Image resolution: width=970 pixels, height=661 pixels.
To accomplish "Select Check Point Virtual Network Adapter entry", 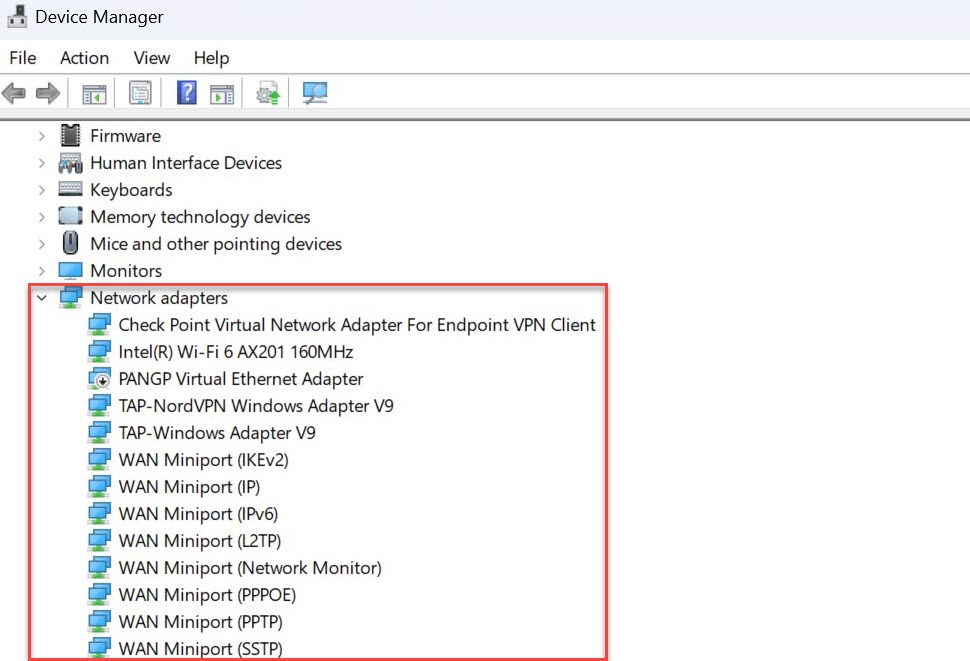I will [x=357, y=325].
